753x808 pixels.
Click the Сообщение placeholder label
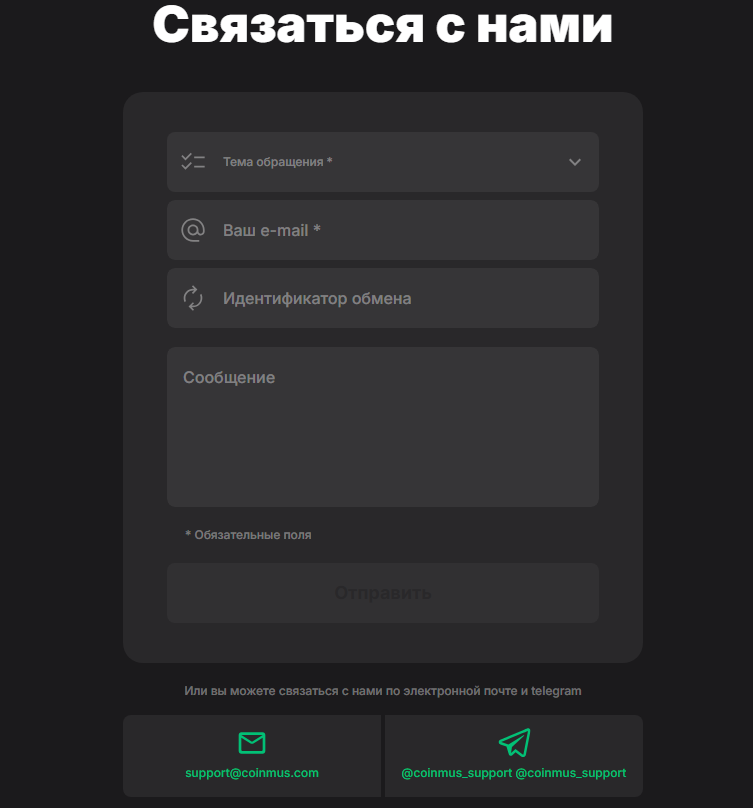coord(229,377)
